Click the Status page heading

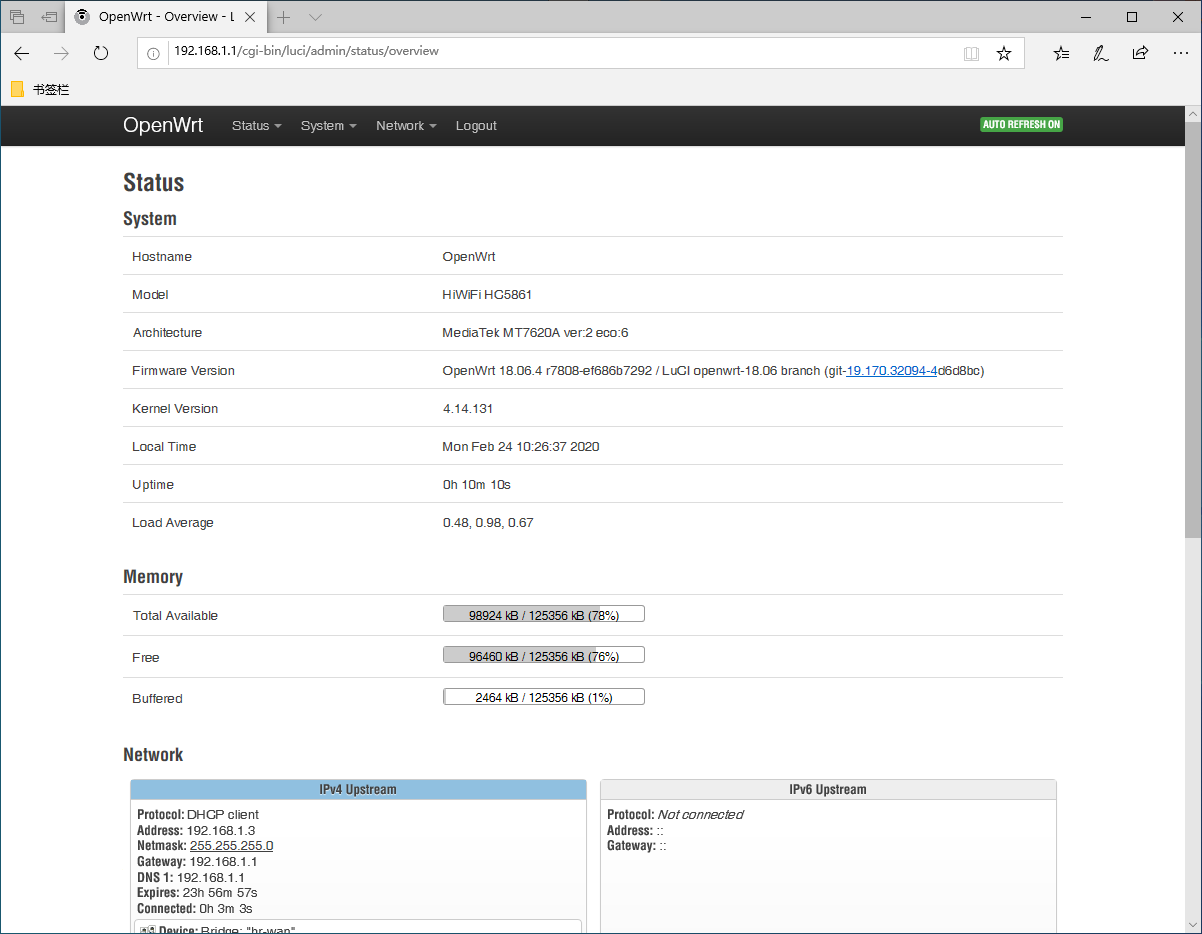(x=154, y=183)
